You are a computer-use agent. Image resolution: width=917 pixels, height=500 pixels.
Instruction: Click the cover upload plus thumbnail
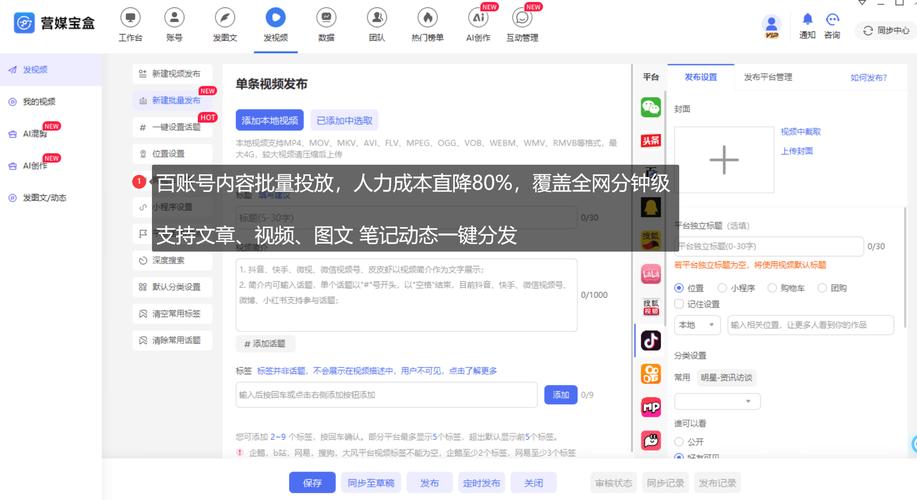723,160
